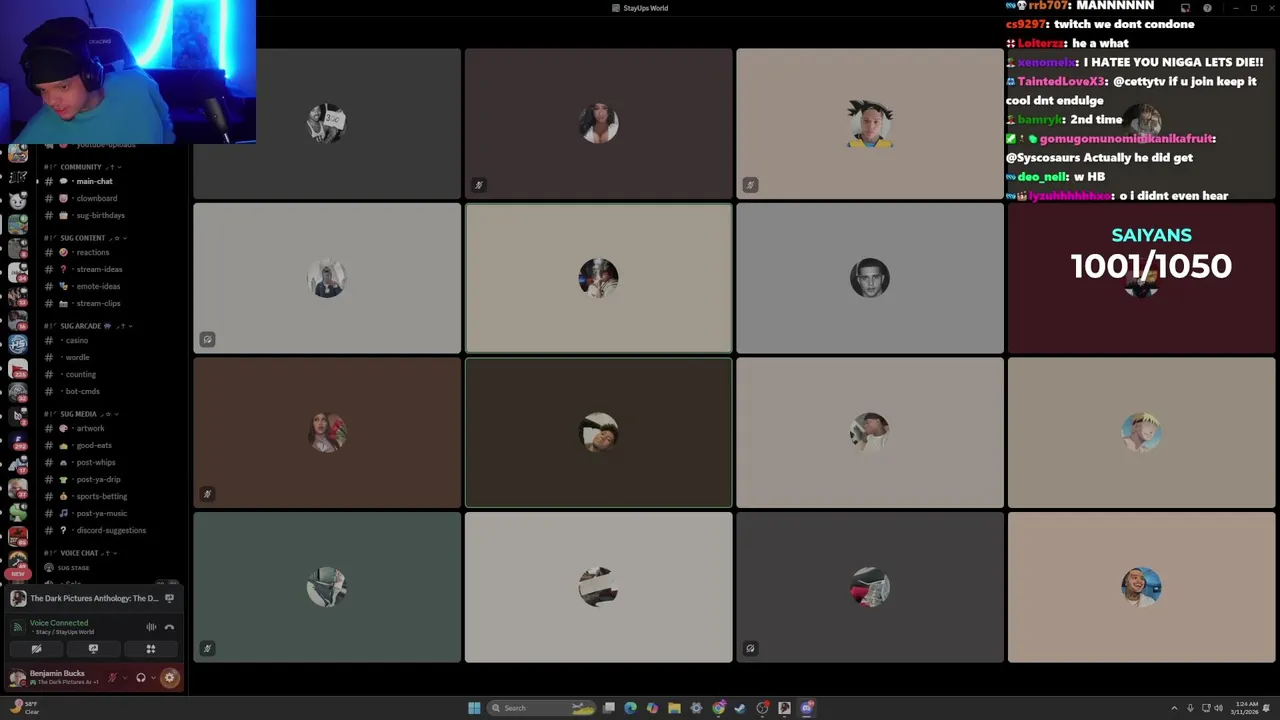Open File Explorer from taskbar

[x=674, y=708]
